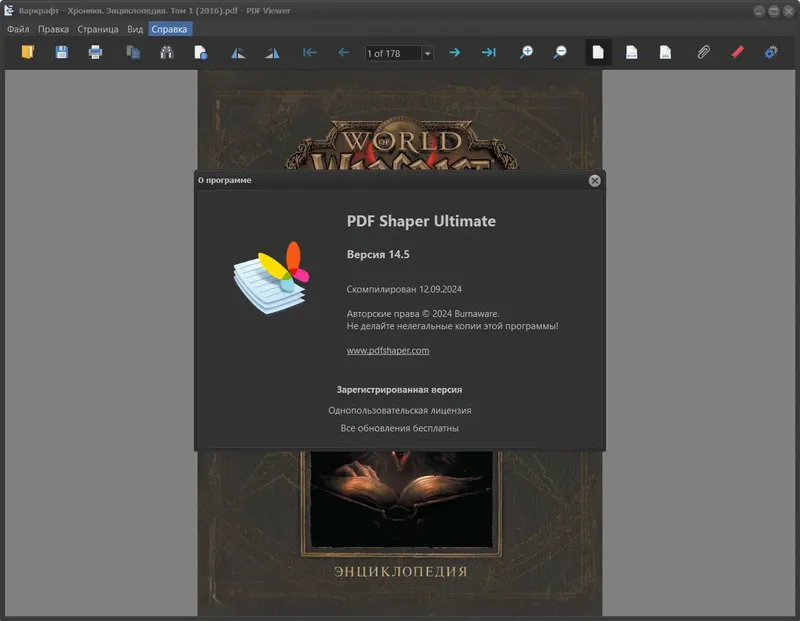
Task: Click the open book image on the PDF page
Action: pyautogui.click(x=402, y=499)
